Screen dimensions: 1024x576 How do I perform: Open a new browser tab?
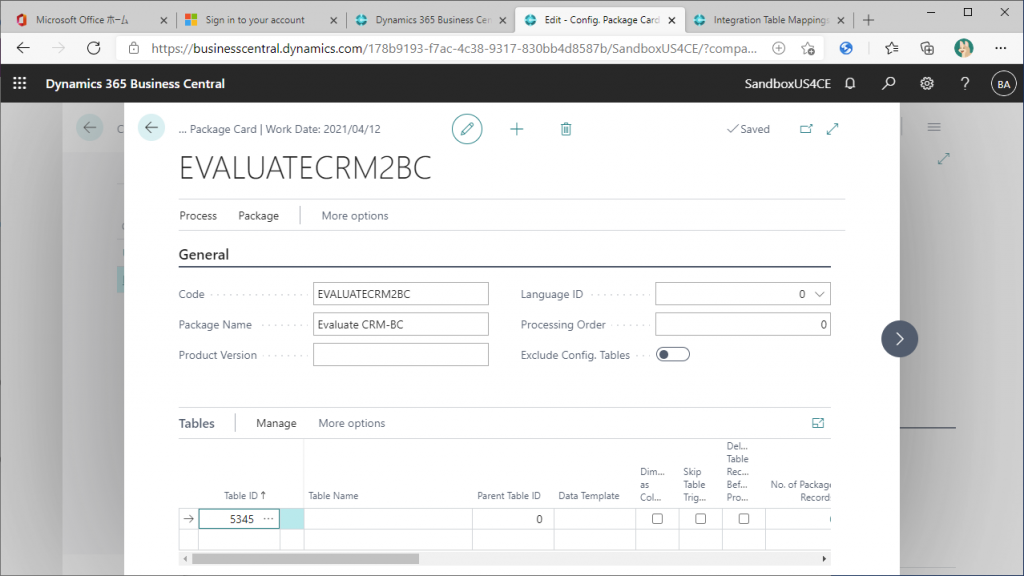pyautogui.click(x=868, y=20)
